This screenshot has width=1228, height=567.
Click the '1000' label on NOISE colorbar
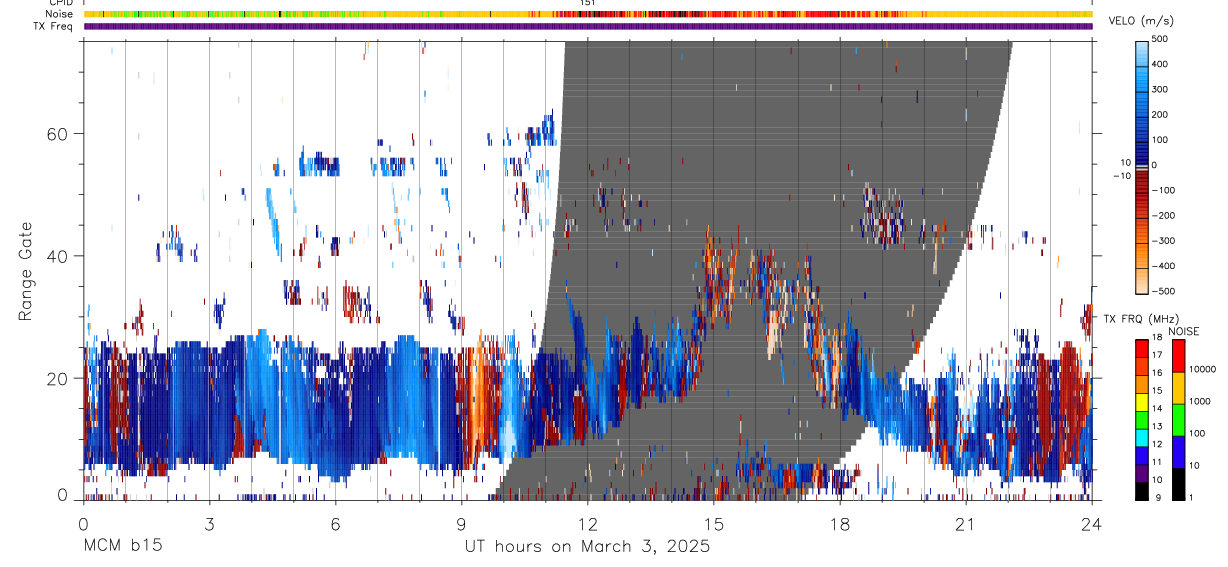tap(1200, 401)
